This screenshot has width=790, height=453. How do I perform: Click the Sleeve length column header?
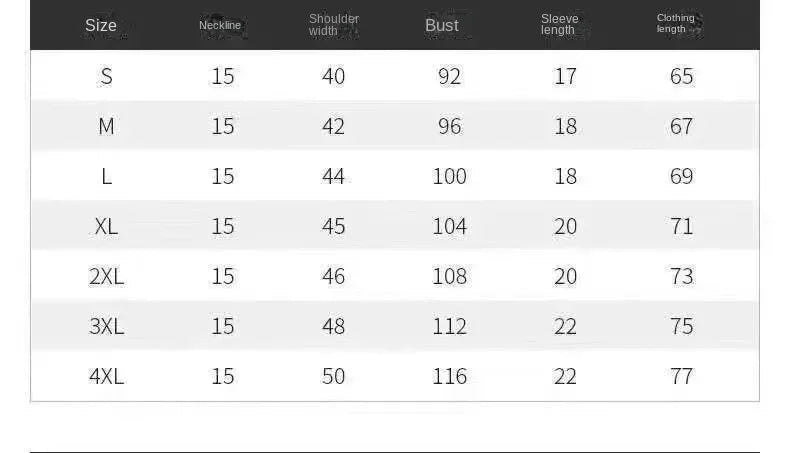(x=559, y=25)
